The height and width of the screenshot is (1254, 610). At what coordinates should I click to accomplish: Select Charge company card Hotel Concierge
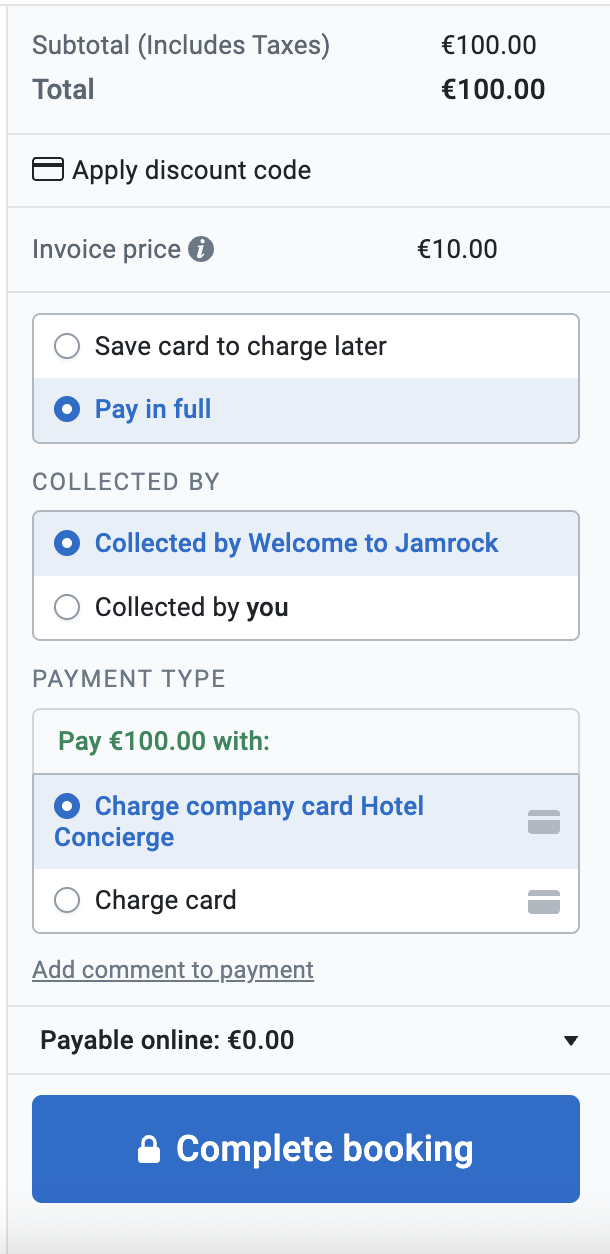point(67,806)
